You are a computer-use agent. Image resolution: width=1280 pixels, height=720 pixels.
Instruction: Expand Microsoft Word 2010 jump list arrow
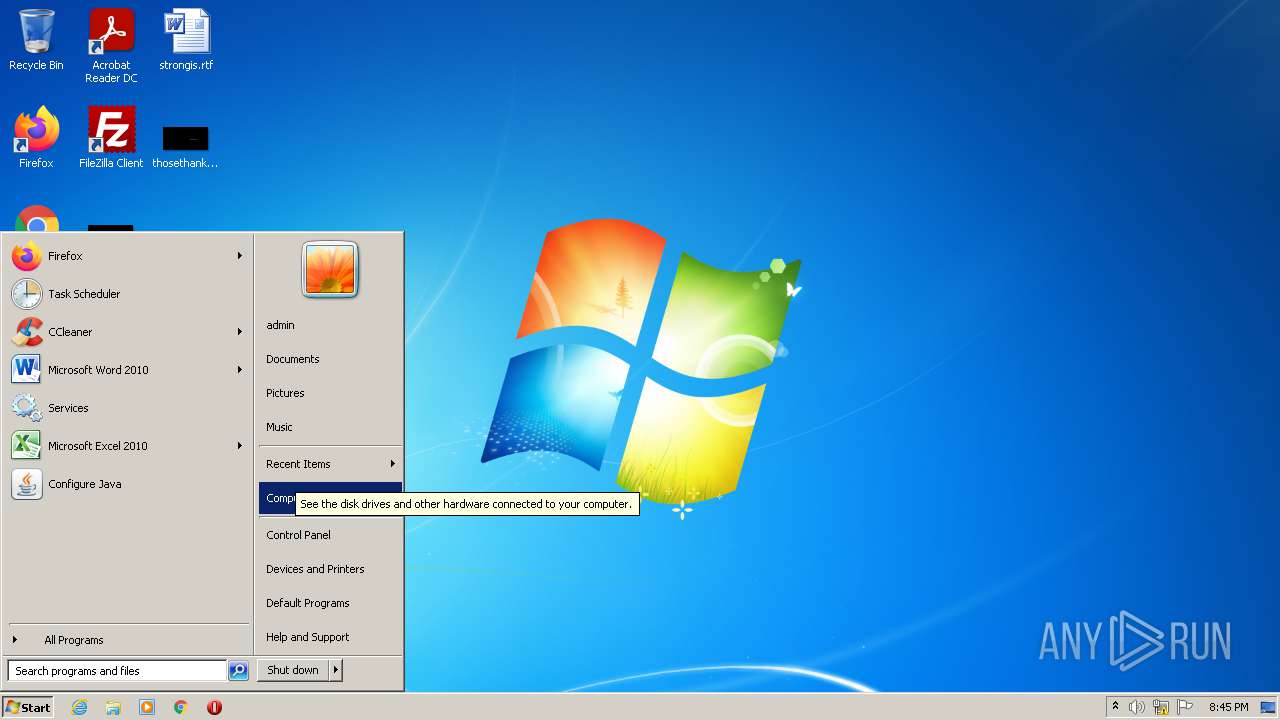240,370
